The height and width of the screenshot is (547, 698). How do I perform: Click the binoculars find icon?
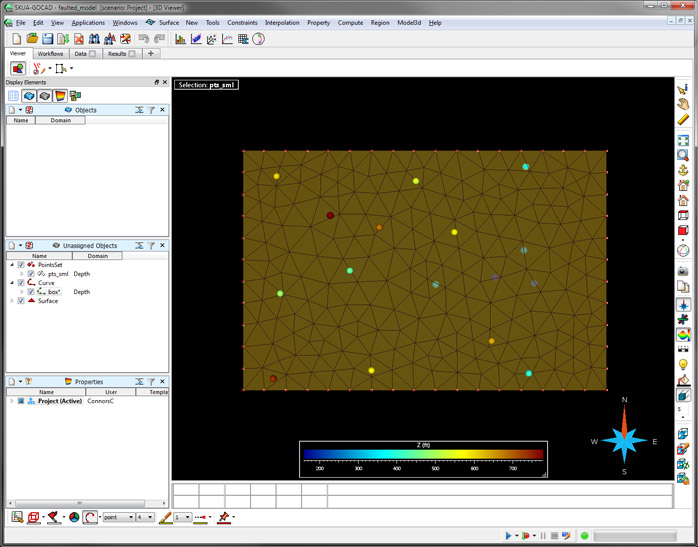94,39
